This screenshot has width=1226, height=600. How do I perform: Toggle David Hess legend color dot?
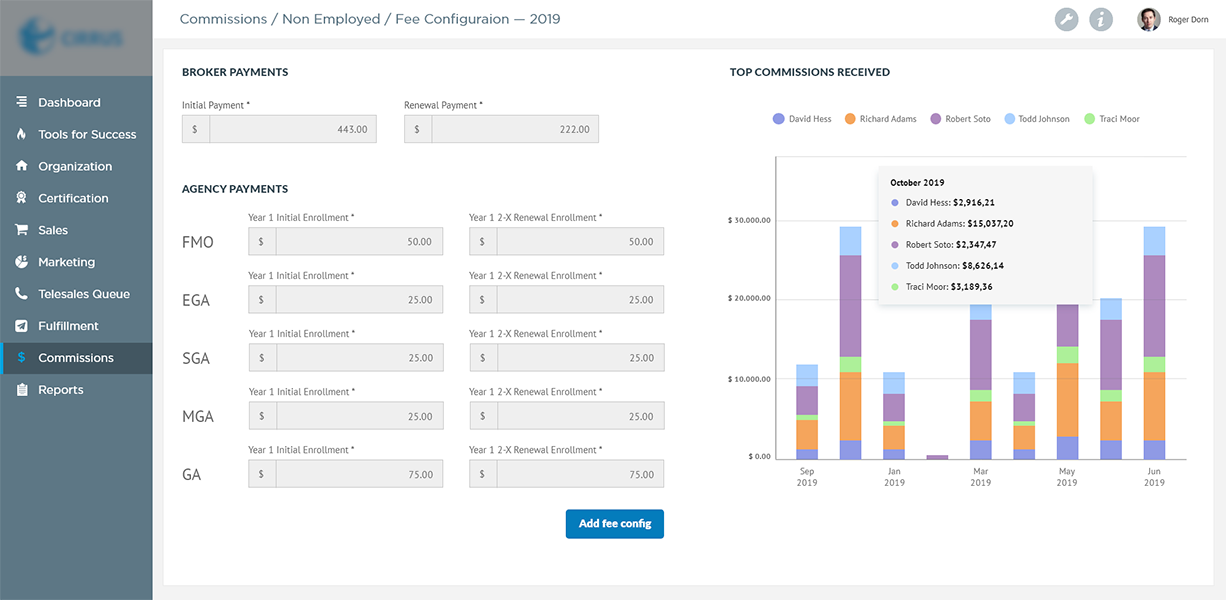(x=778, y=119)
